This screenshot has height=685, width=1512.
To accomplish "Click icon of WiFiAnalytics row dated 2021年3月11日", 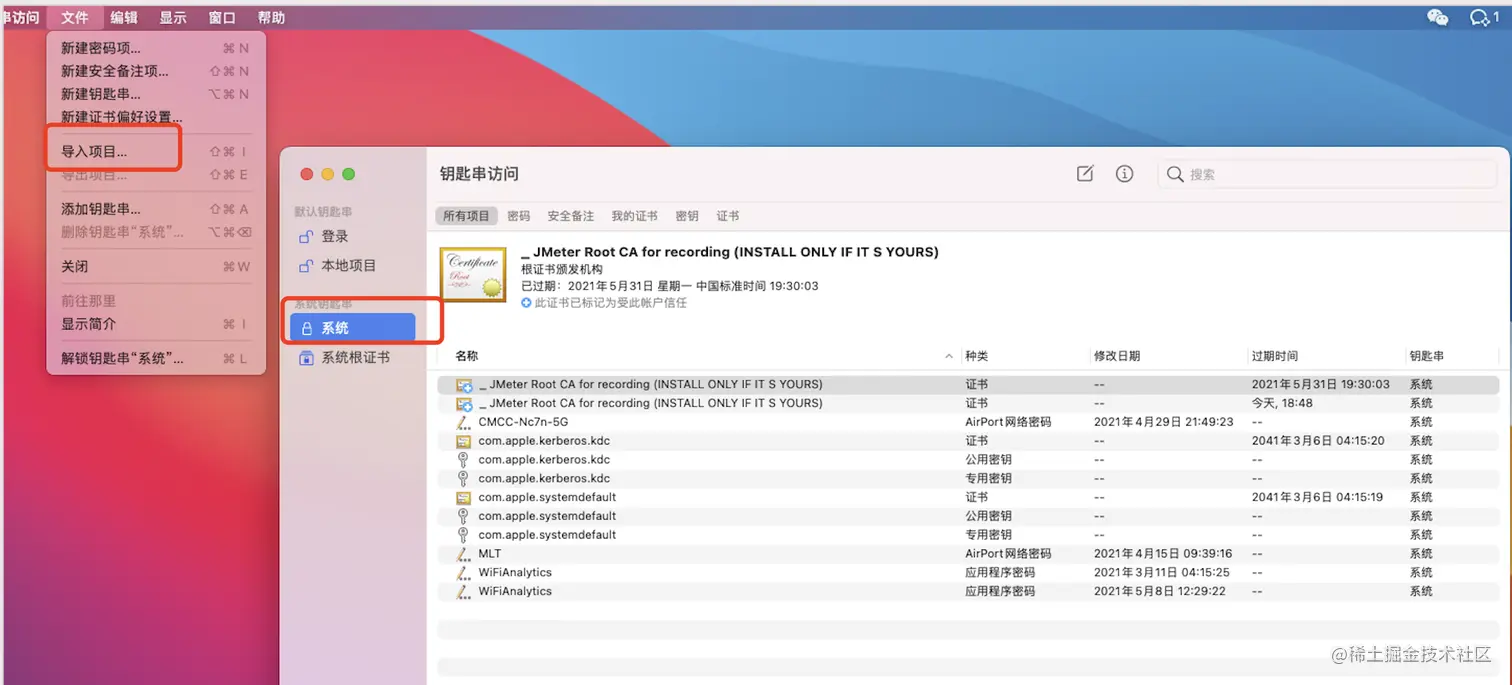I will [x=463, y=573].
